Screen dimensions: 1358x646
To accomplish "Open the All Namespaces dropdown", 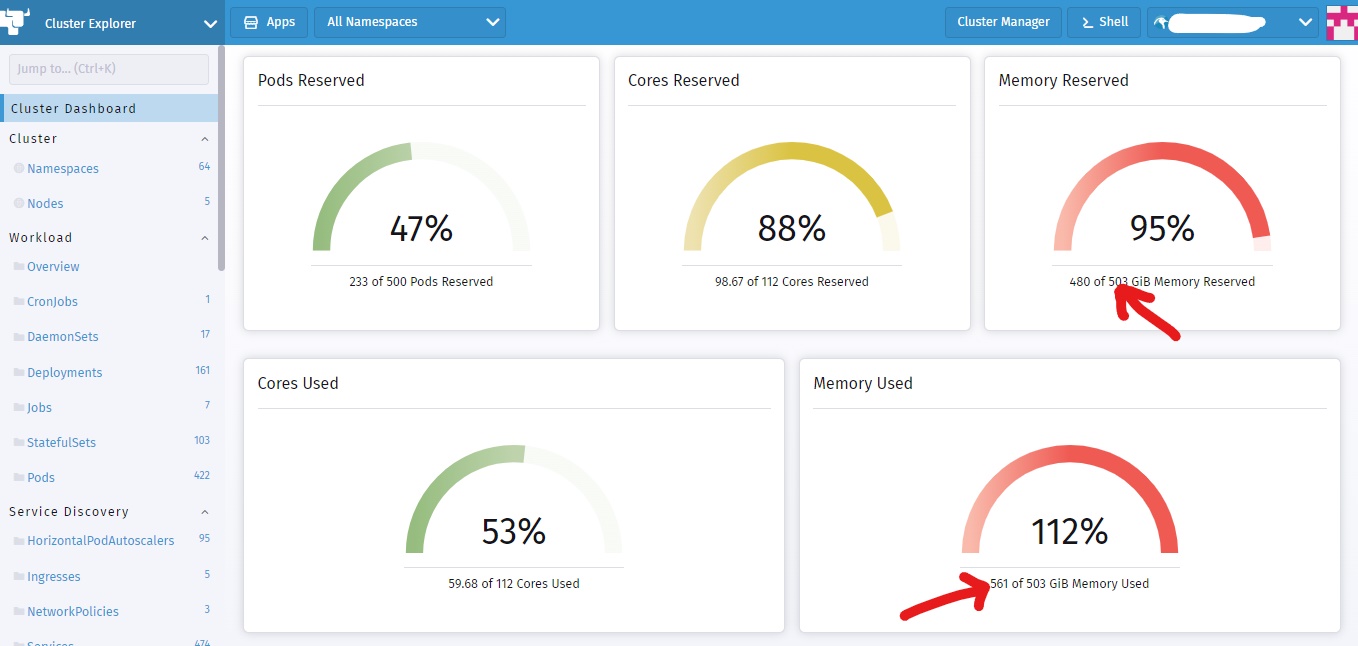I will [409, 21].
